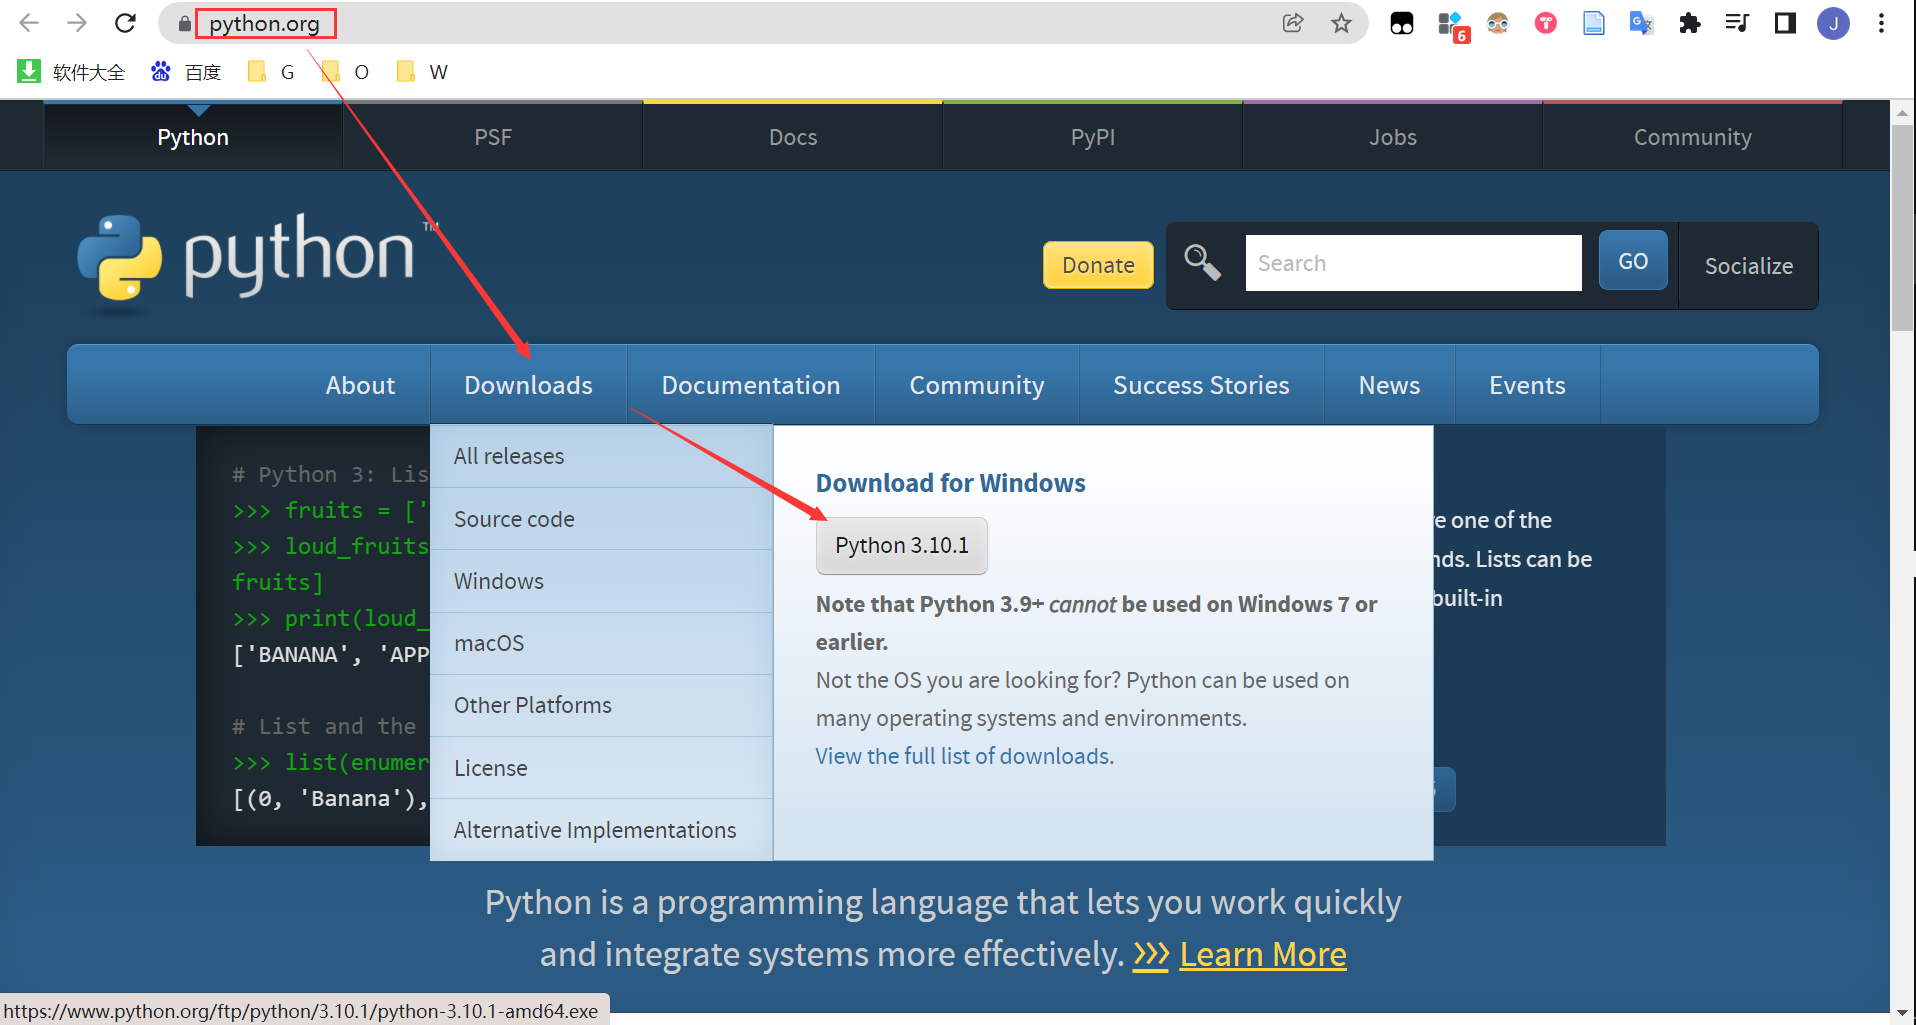Click the pink circular extension icon
1916x1025 pixels.
click(x=1545, y=23)
